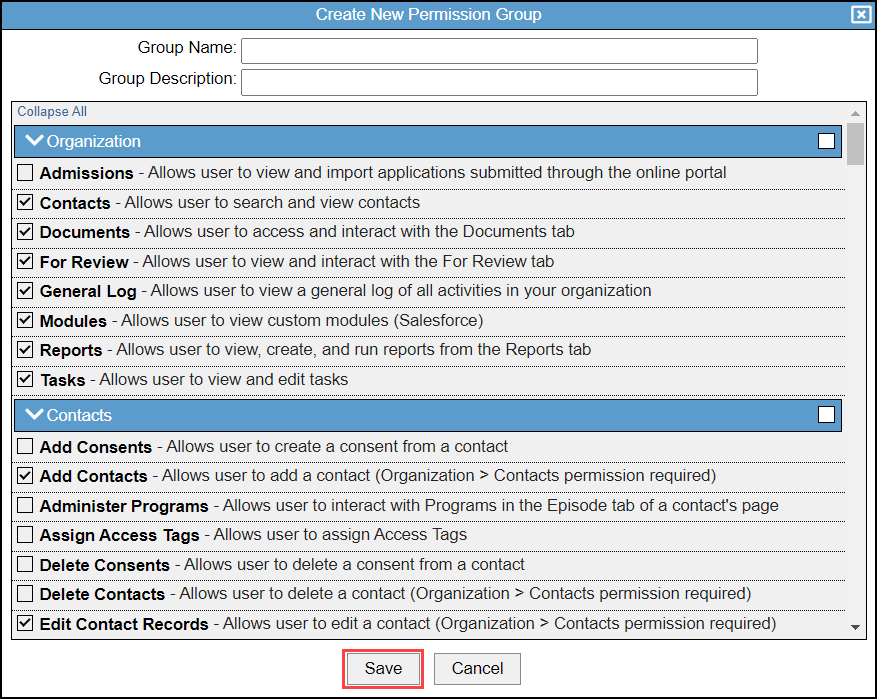The height and width of the screenshot is (699, 877).
Task: Uncheck the Modules permission checkbox
Action: coord(25,320)
